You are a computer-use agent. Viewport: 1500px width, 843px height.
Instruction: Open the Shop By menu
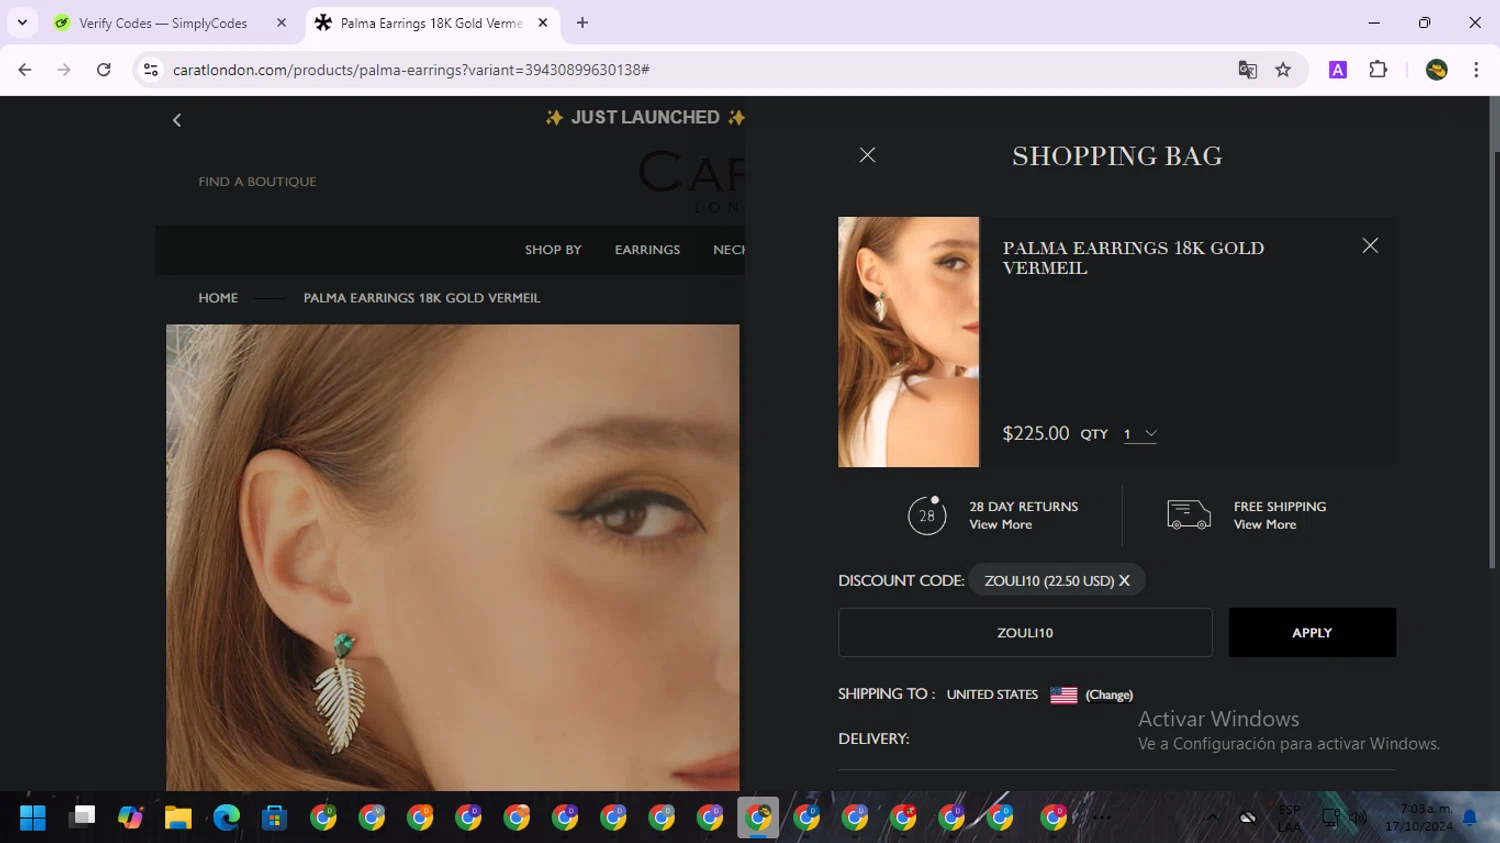553,250
